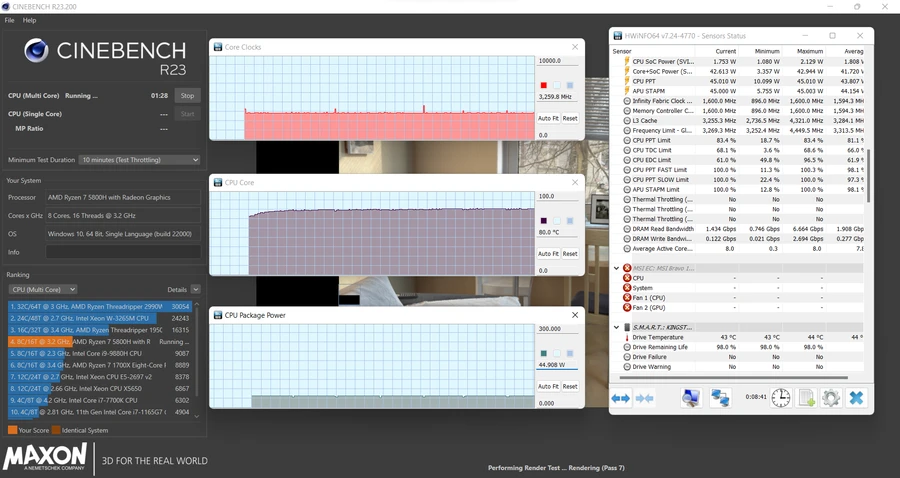Click the Core Clocks window title icon
900x478 pixels.
pyautogui.click(x=218, y=47)
